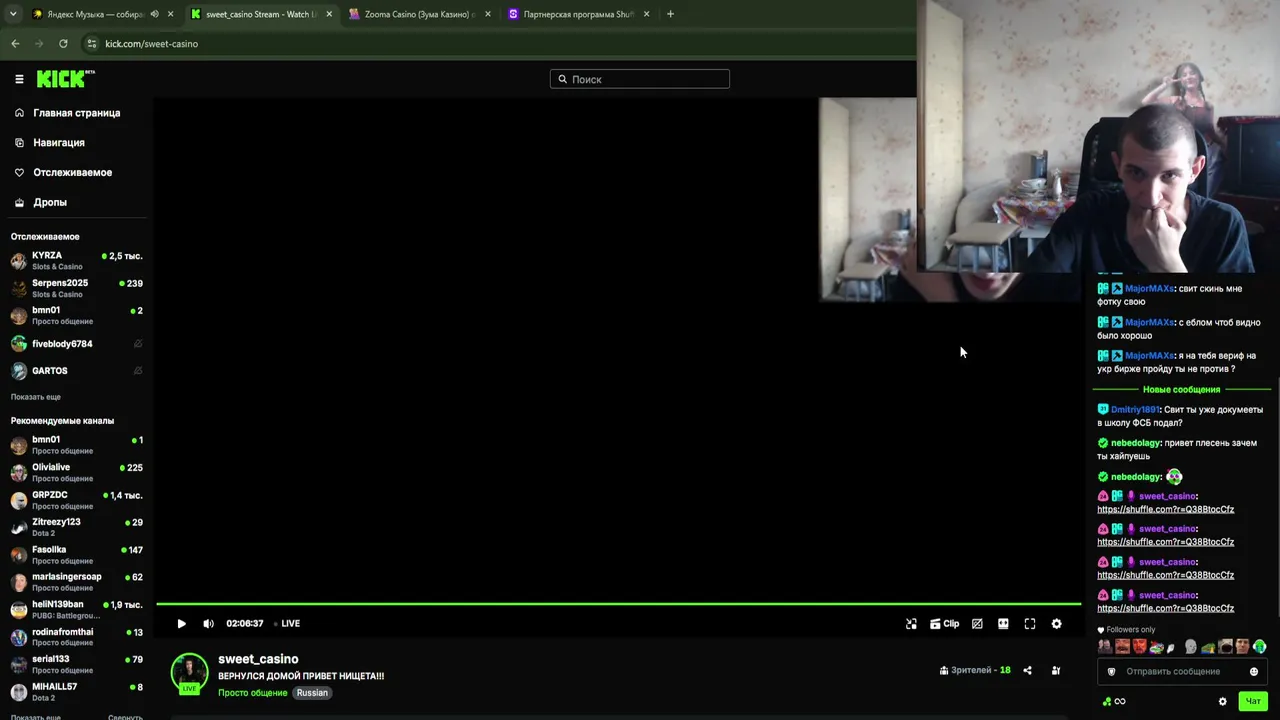Share the sweet_casino stream
The height and width of the screenshot is (720, 1280).
(1027, 670)
